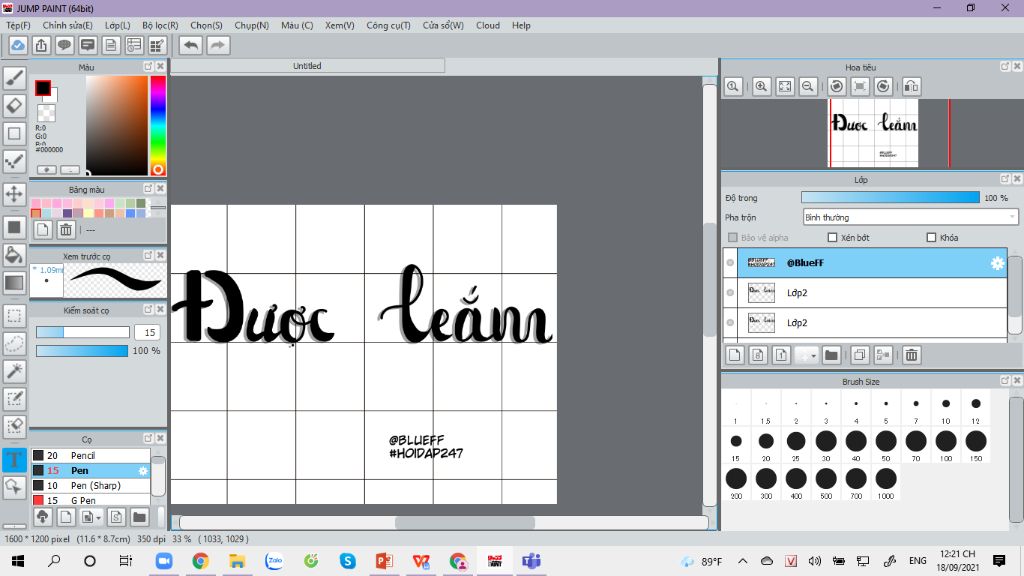Duplicate the current layer
Screen dimensions: 1024x576
[x=859, y=355]
